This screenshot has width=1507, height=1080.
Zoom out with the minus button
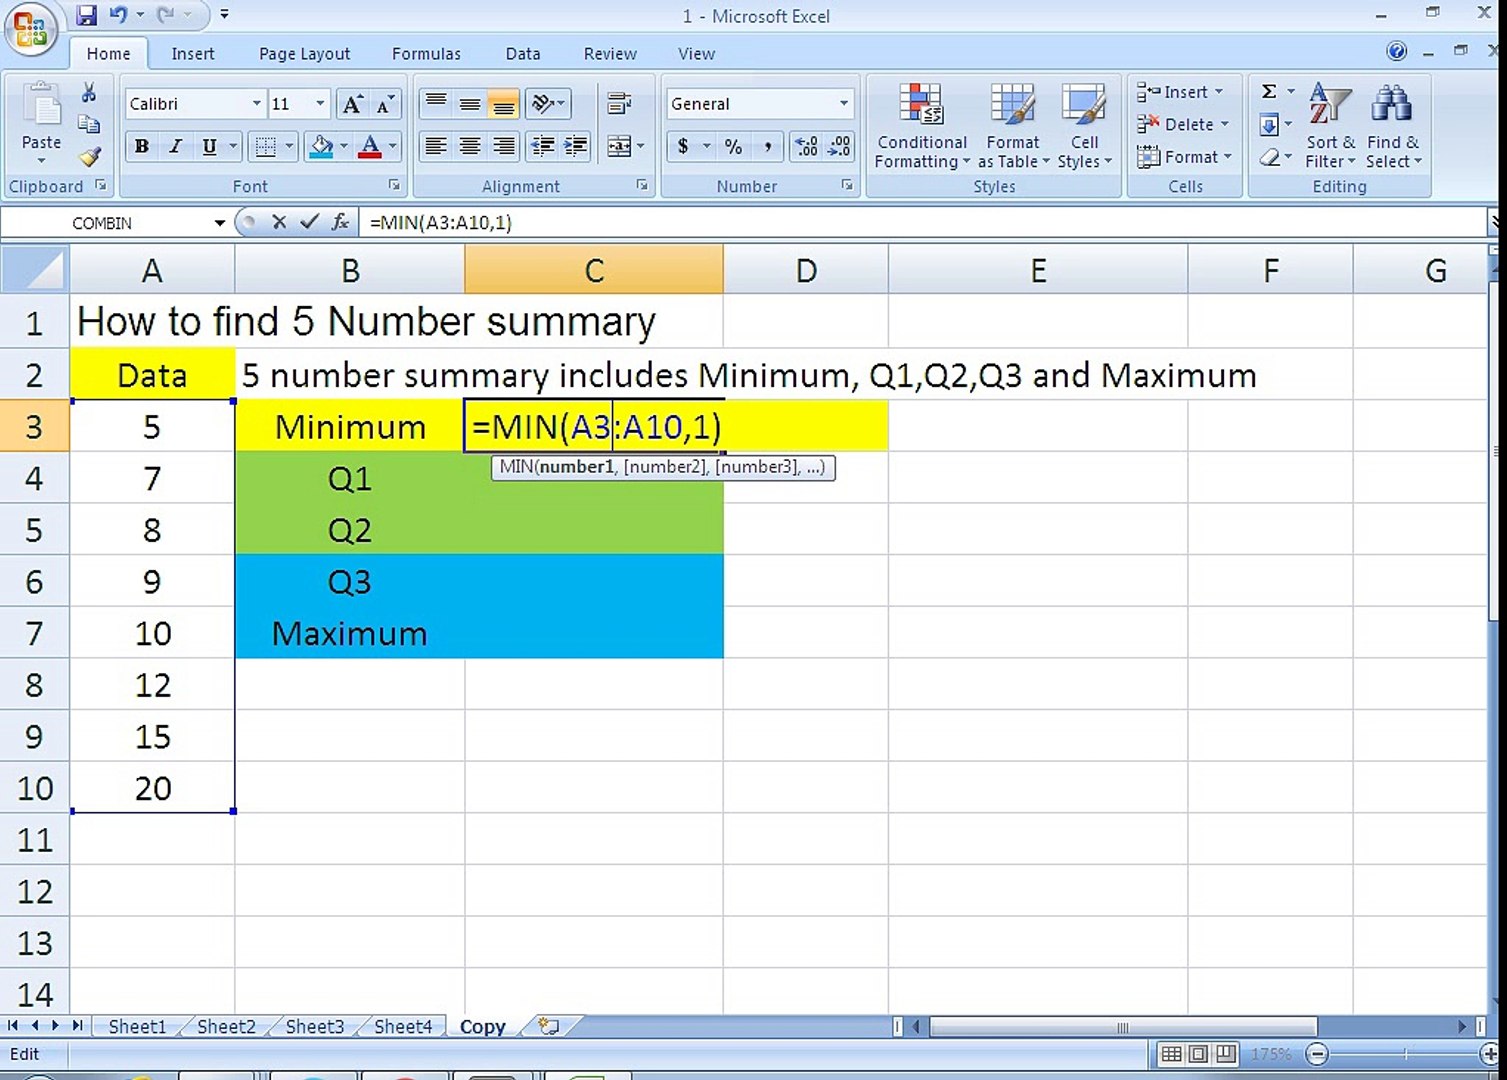pos(1318,1054)
